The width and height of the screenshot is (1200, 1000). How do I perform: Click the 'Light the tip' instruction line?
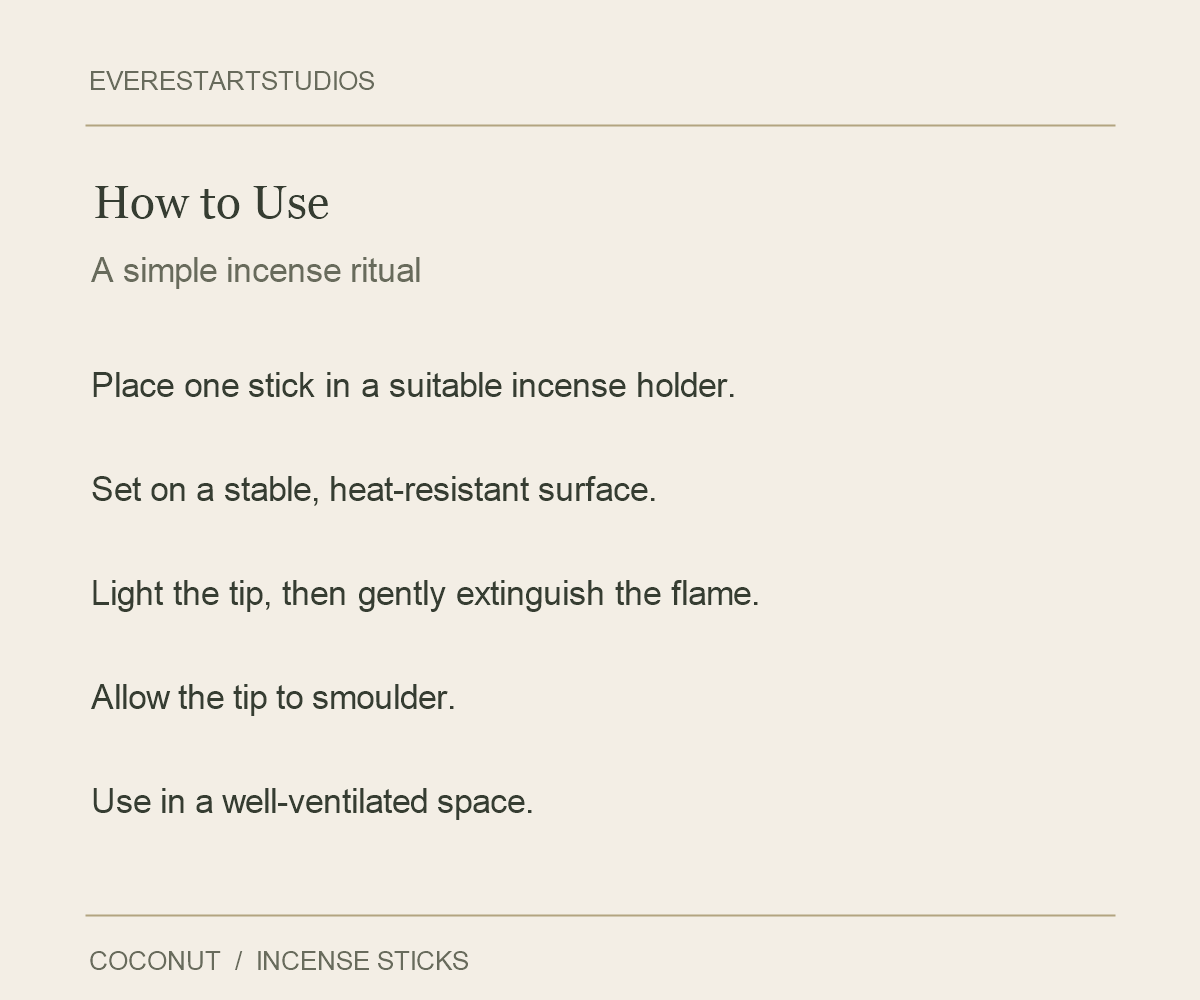pyautogui.click(x=425, y=594)
